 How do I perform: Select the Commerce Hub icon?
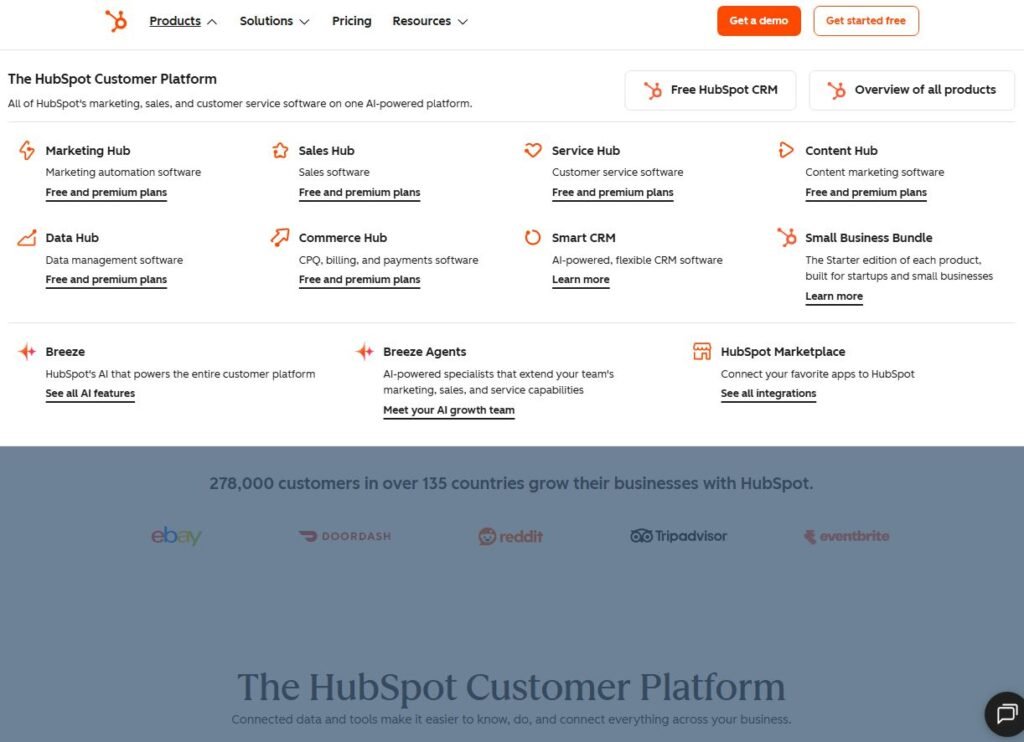(280, 237)
